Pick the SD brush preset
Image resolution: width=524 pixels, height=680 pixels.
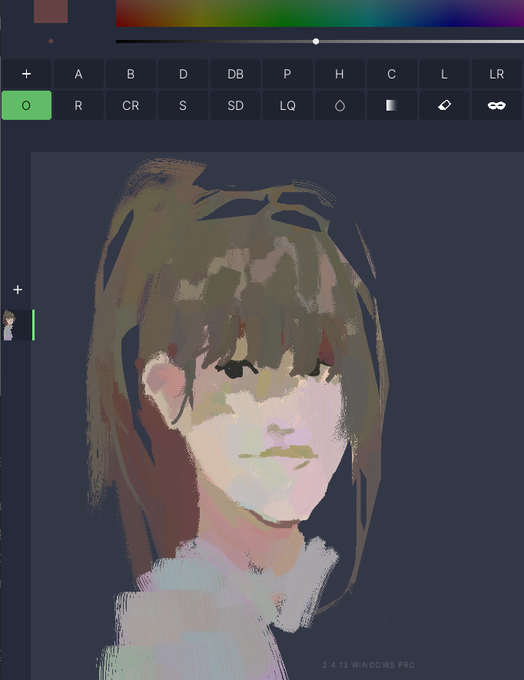pyautogui.click(x=235, y=105)
